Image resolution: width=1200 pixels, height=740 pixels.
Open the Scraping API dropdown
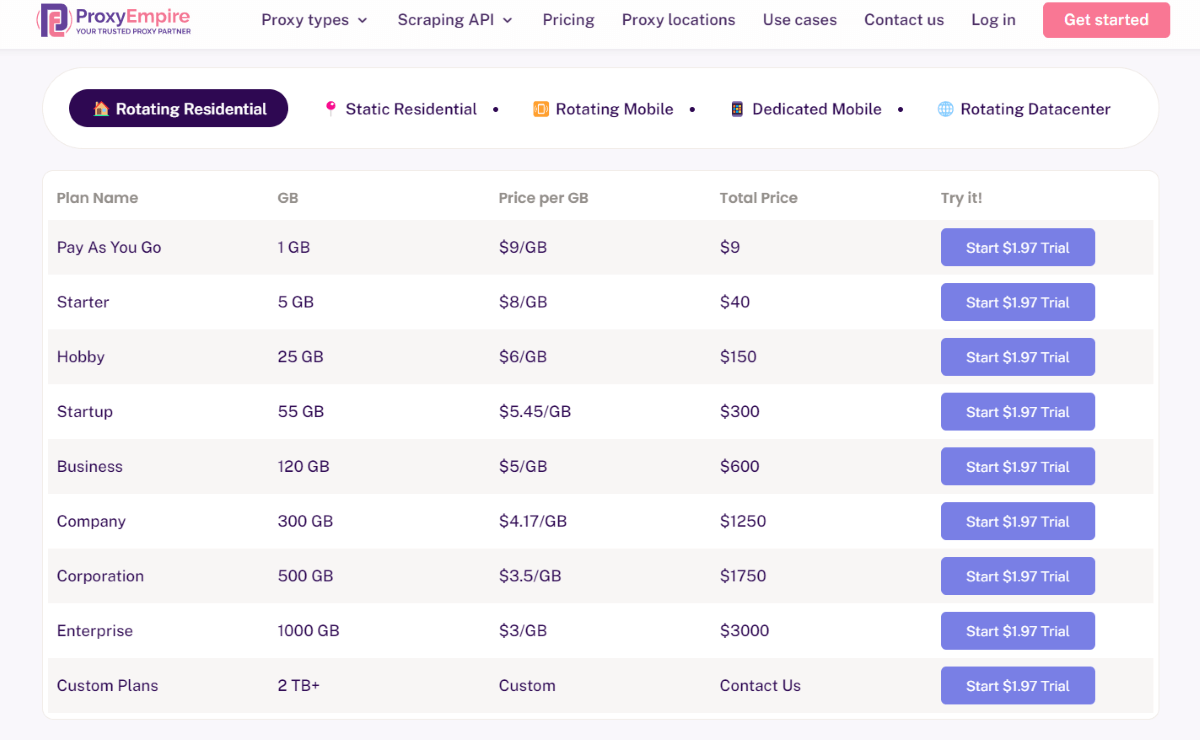coord(454,19)
